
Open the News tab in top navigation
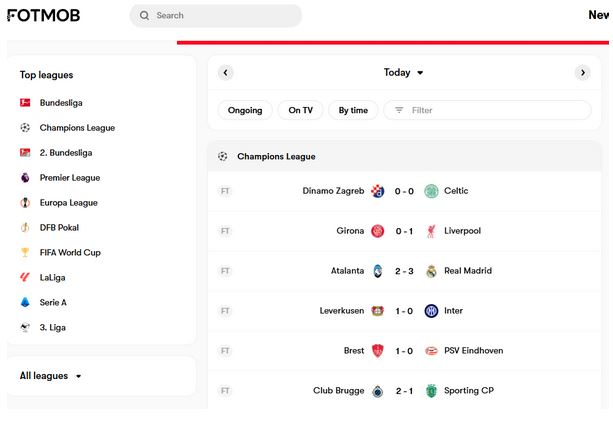(x=599, y=15)
